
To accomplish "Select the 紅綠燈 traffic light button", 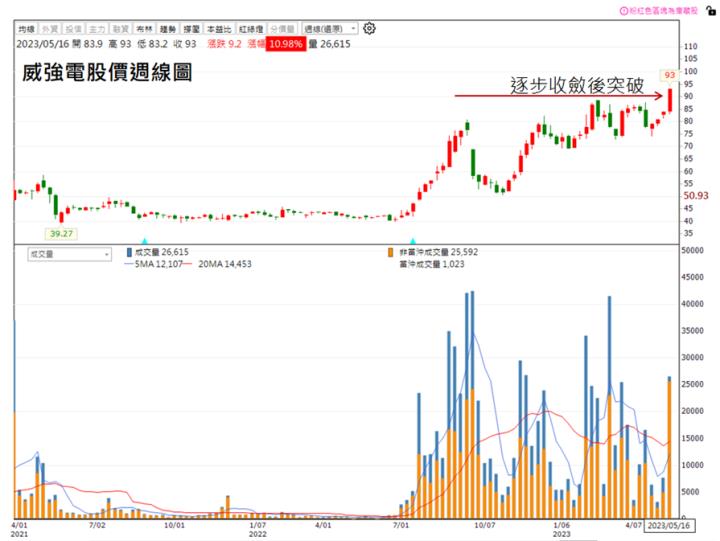I will tap(251, 29).
